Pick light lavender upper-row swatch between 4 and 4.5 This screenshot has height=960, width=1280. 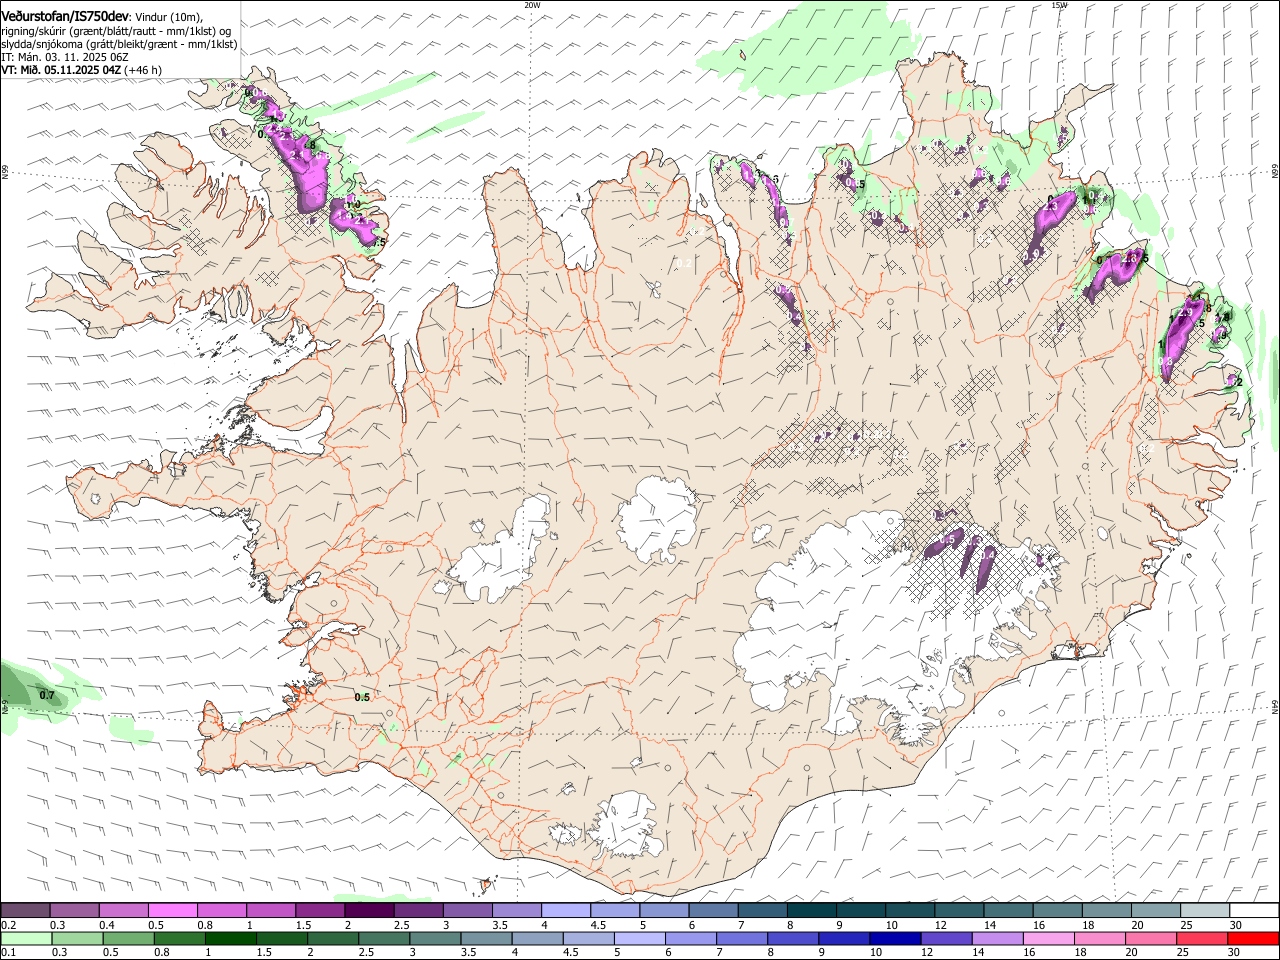pos(565,911)
